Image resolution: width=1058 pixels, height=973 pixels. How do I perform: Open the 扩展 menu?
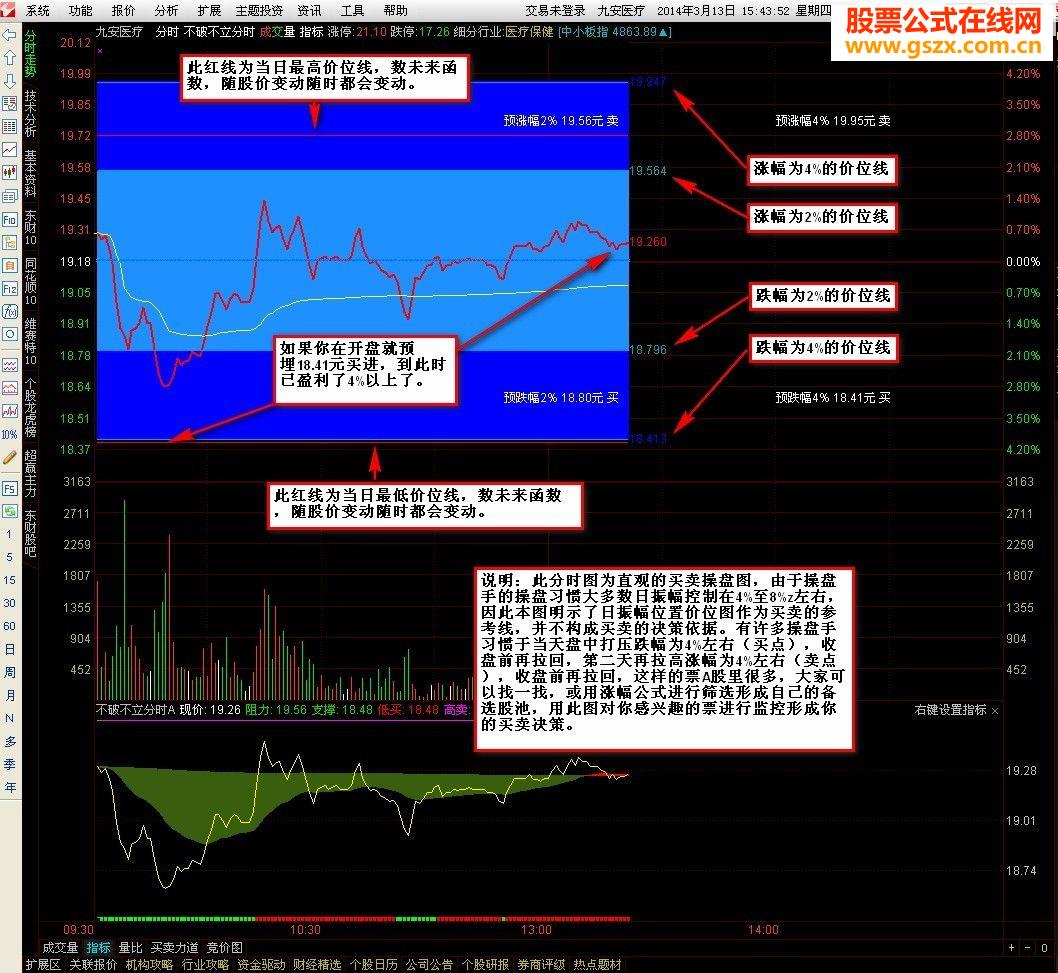tap(209, 11)
